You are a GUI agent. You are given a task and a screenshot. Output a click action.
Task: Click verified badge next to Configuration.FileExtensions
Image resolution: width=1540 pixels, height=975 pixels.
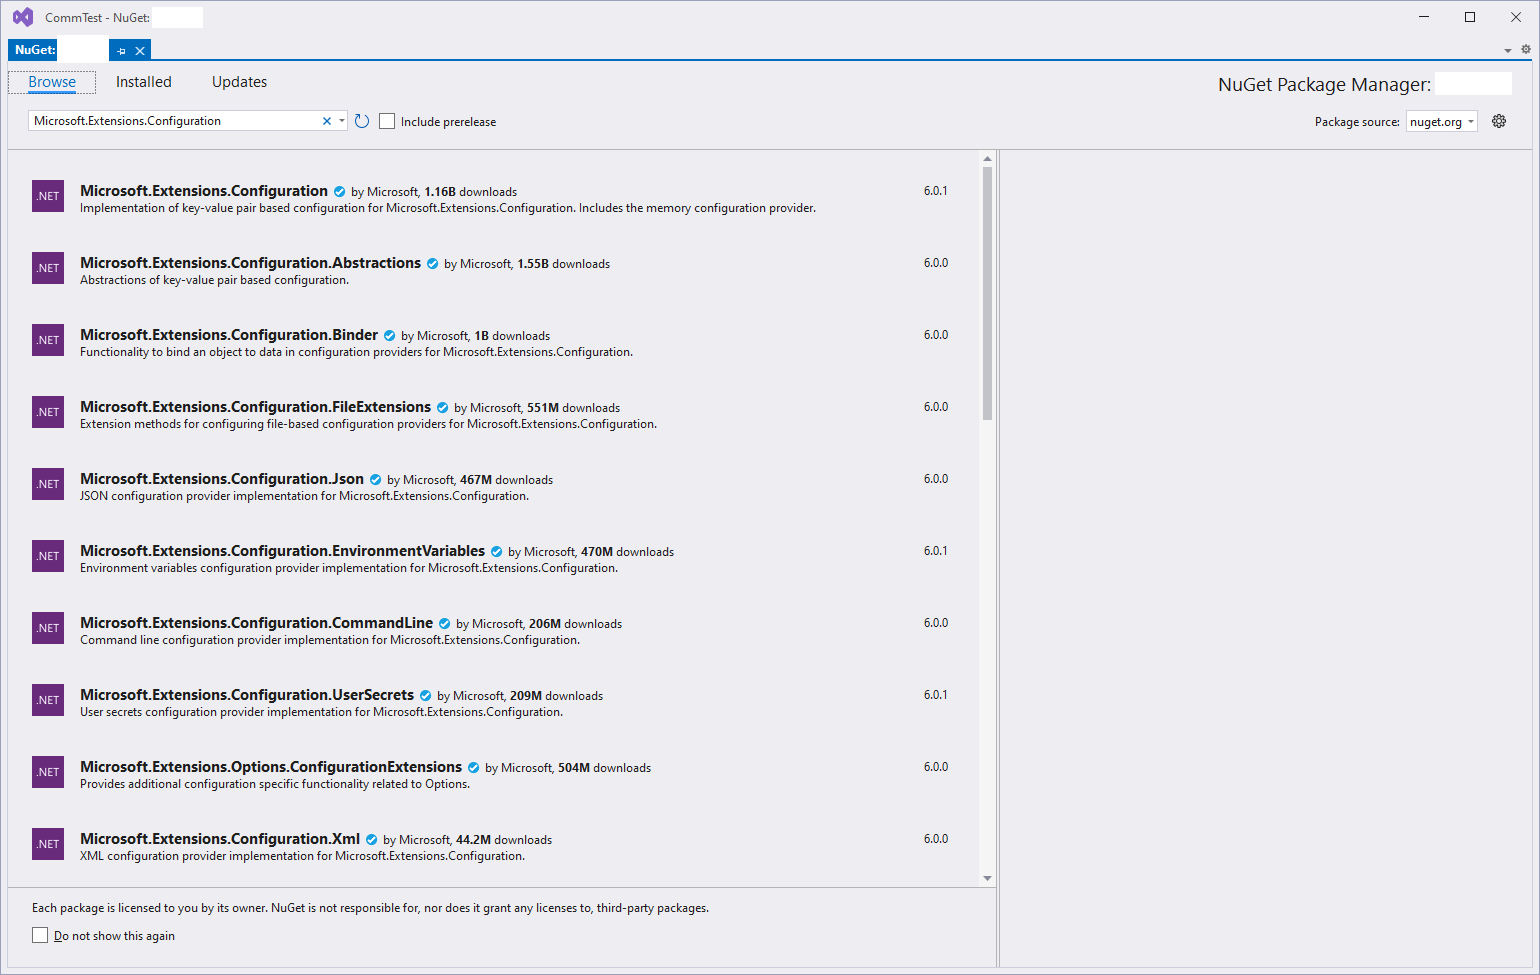point(443,408)
